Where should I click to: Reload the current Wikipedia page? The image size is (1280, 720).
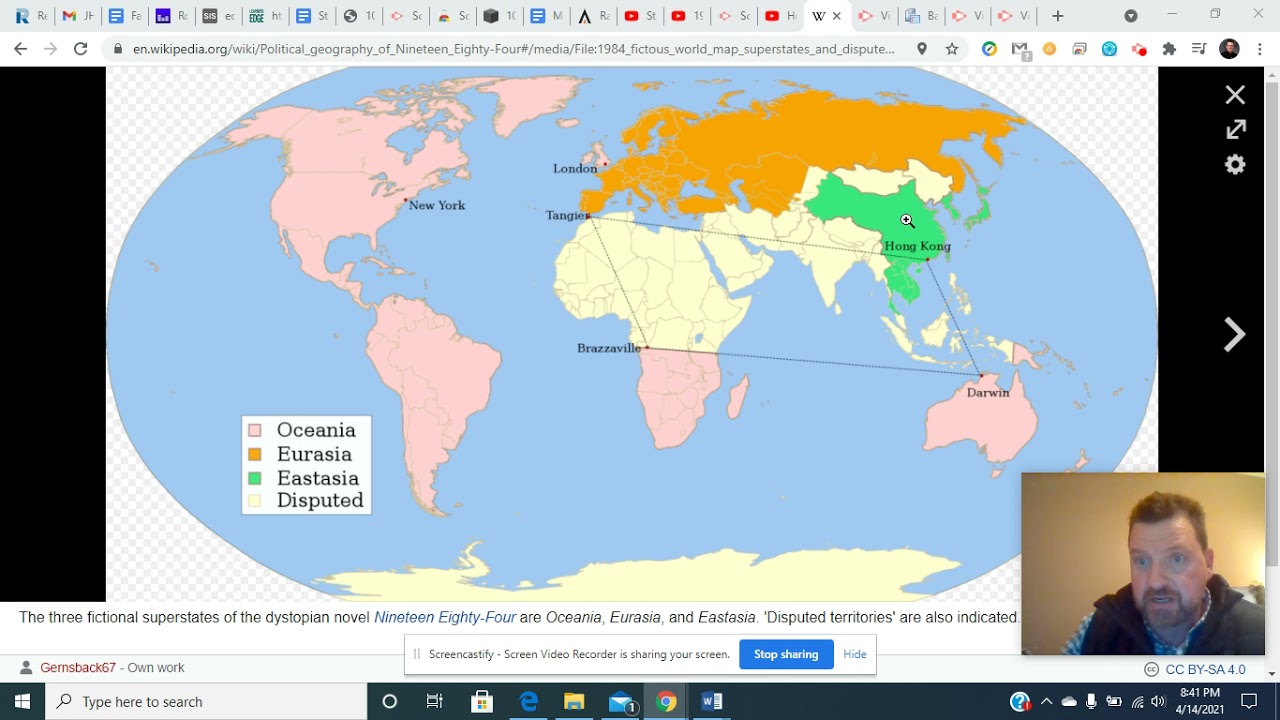[80, 49]
